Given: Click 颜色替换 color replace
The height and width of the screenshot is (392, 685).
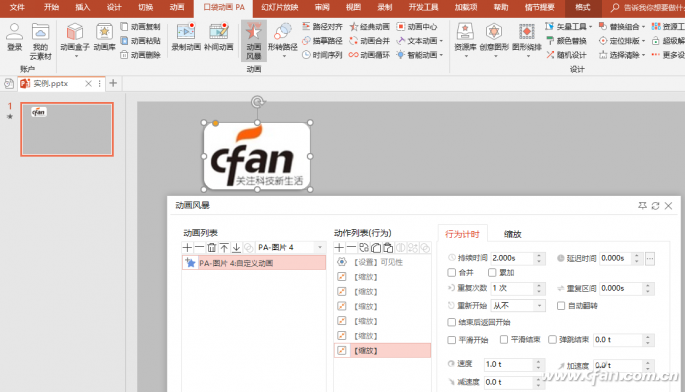Looking at the screenshot, I should pos(566,41).
